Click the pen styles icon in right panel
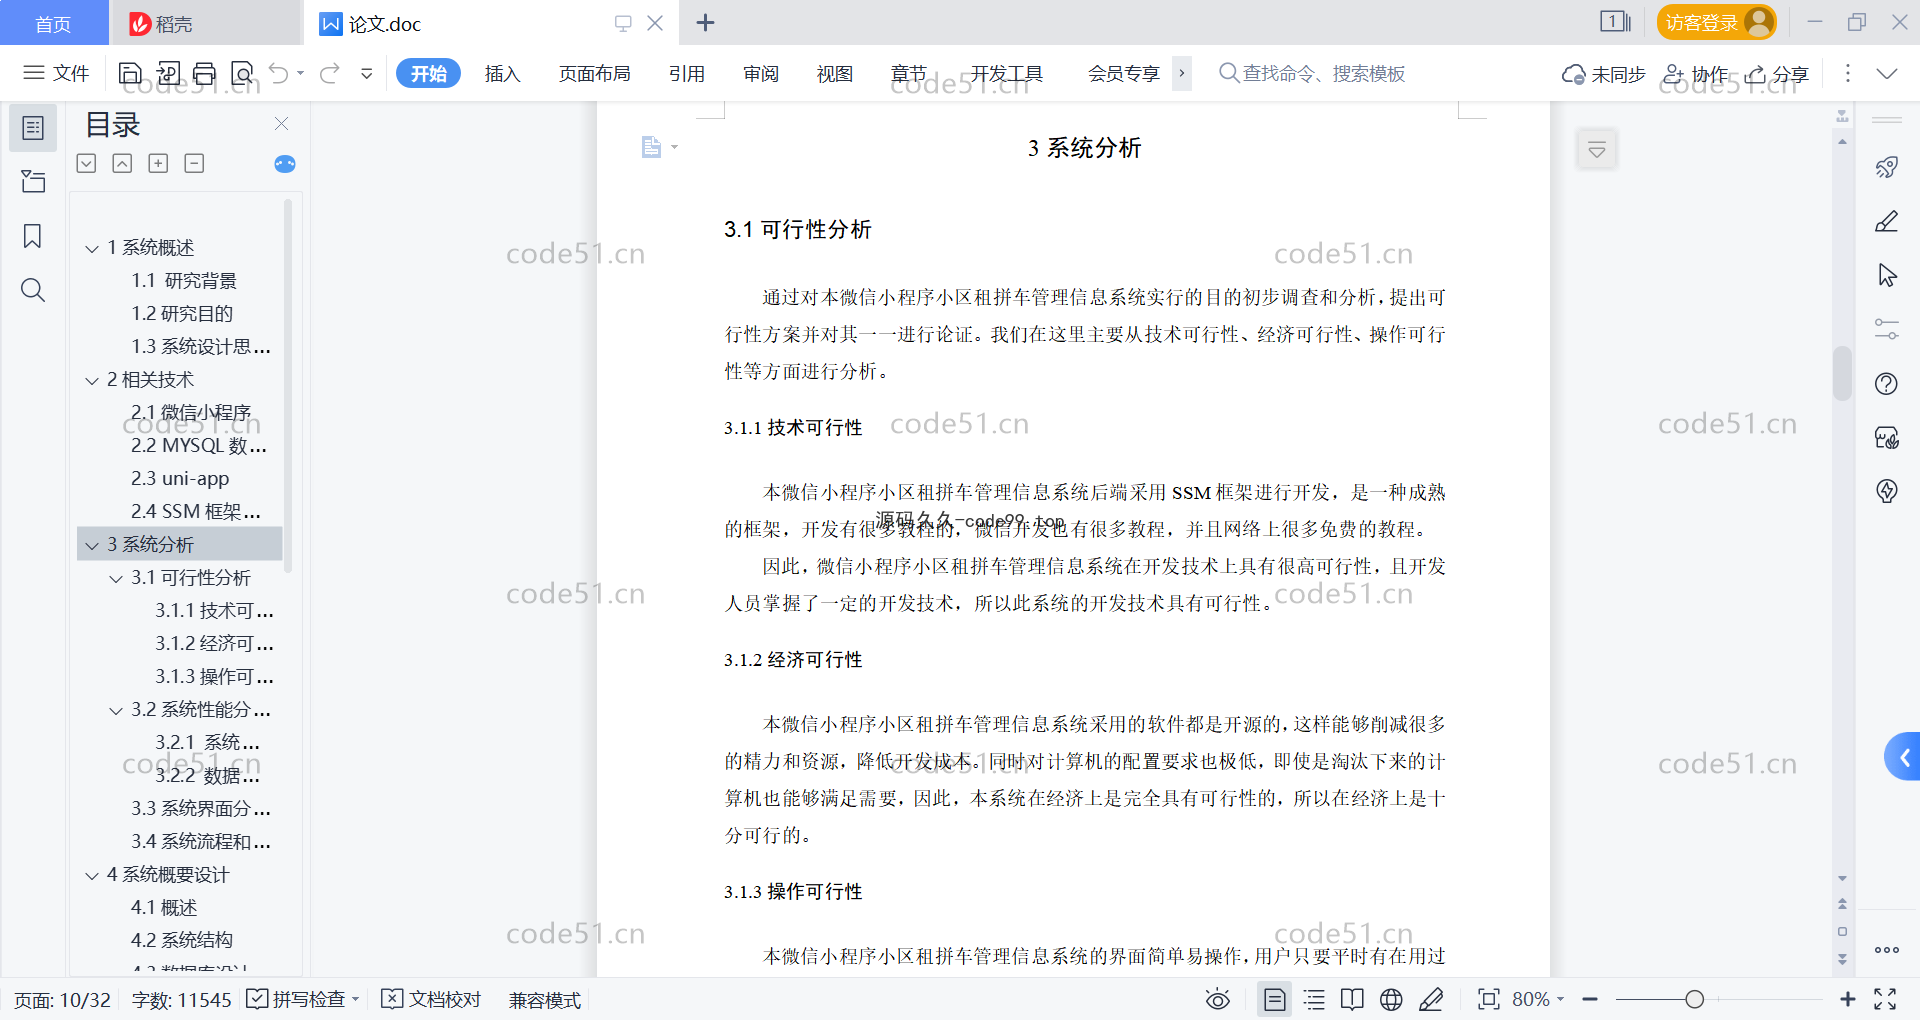Image resolution: width=1920 pixels, height=1020 pixels. click(1887, 221)
